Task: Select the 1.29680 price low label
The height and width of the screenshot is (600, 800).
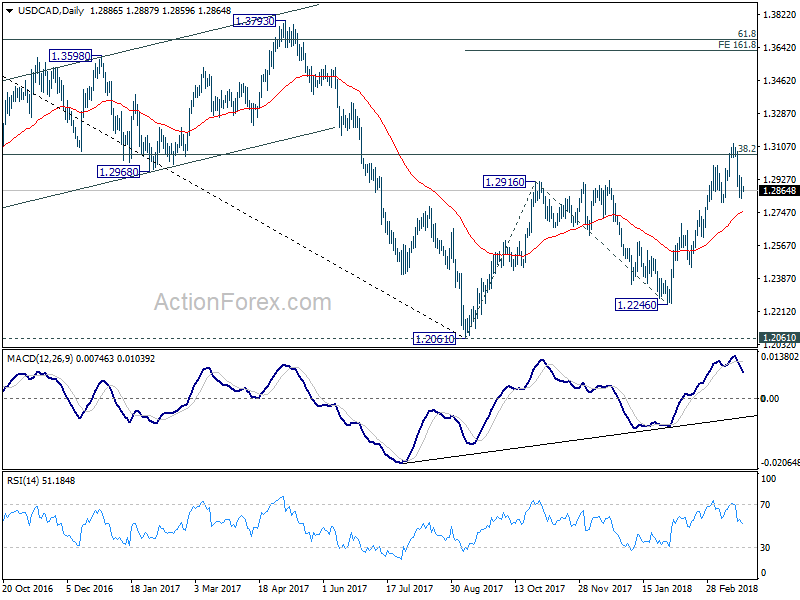Action: coord(118,172)
